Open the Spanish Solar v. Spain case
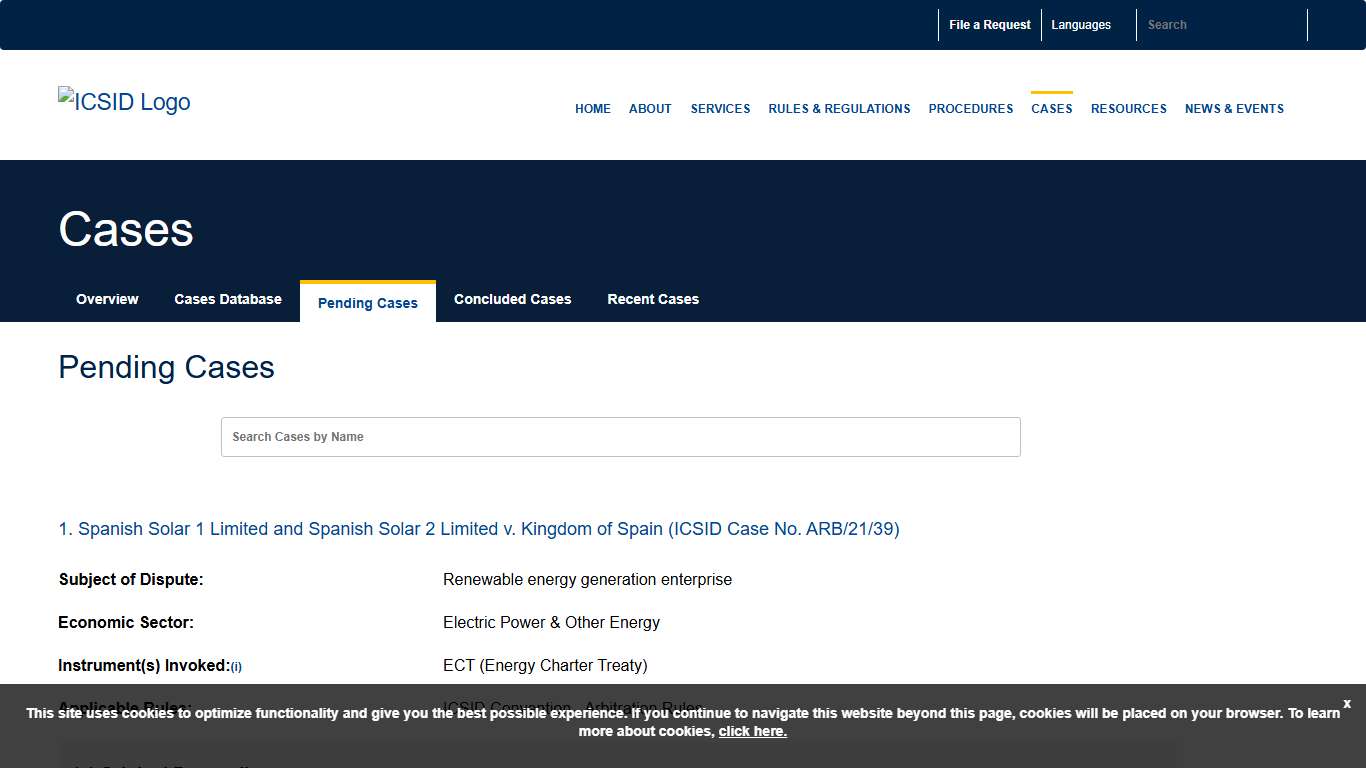The height and width of the screenshot is (768, 1366). pyautogui.click(x=478, y=529)
